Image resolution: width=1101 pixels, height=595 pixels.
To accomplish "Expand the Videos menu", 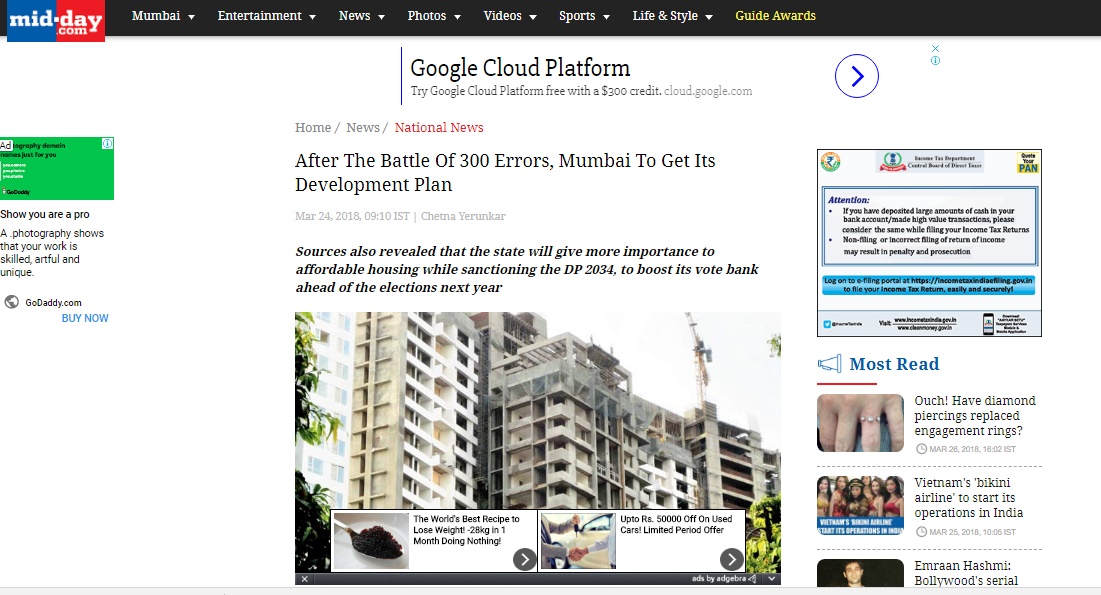I will tap(510, 15).
